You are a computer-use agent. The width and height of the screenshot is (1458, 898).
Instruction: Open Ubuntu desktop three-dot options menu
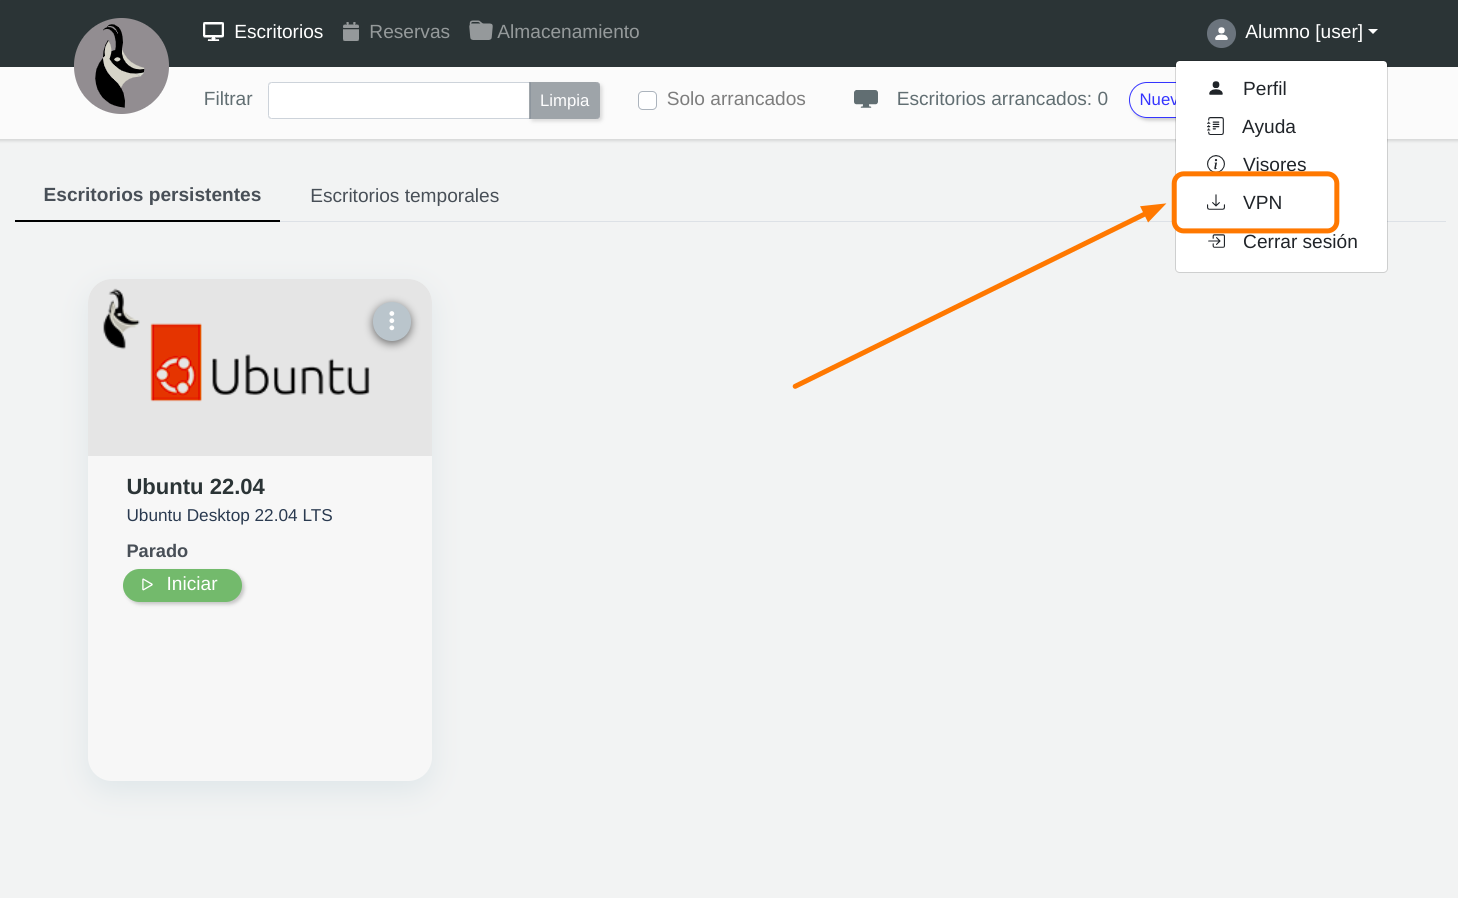[x=392, y=322]
